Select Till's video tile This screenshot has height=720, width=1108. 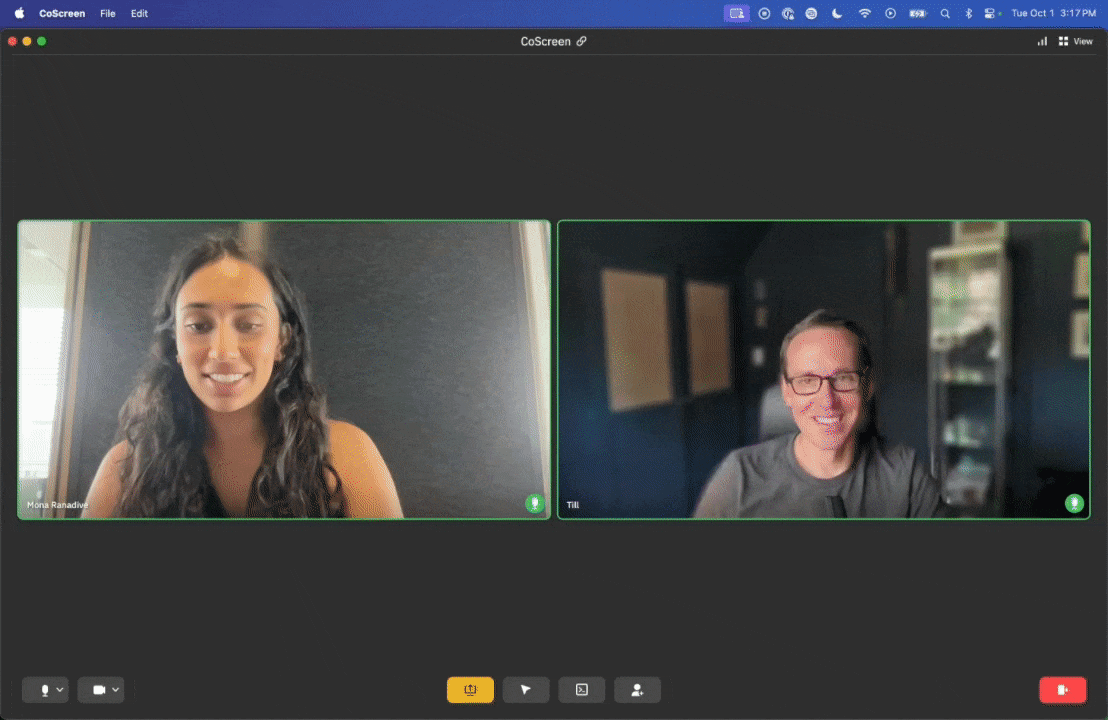(823, 370)
